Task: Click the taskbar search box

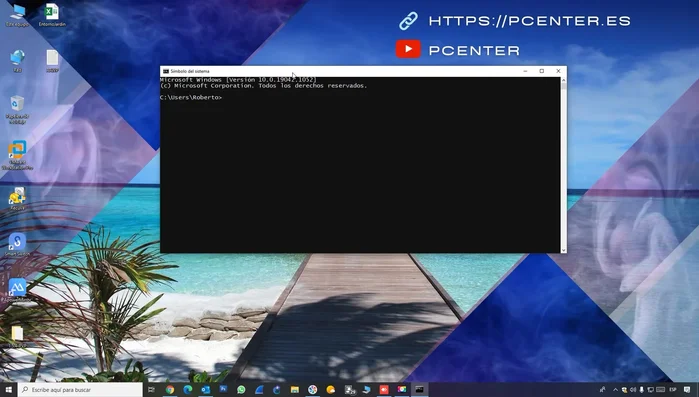Action: pos(80,390)
